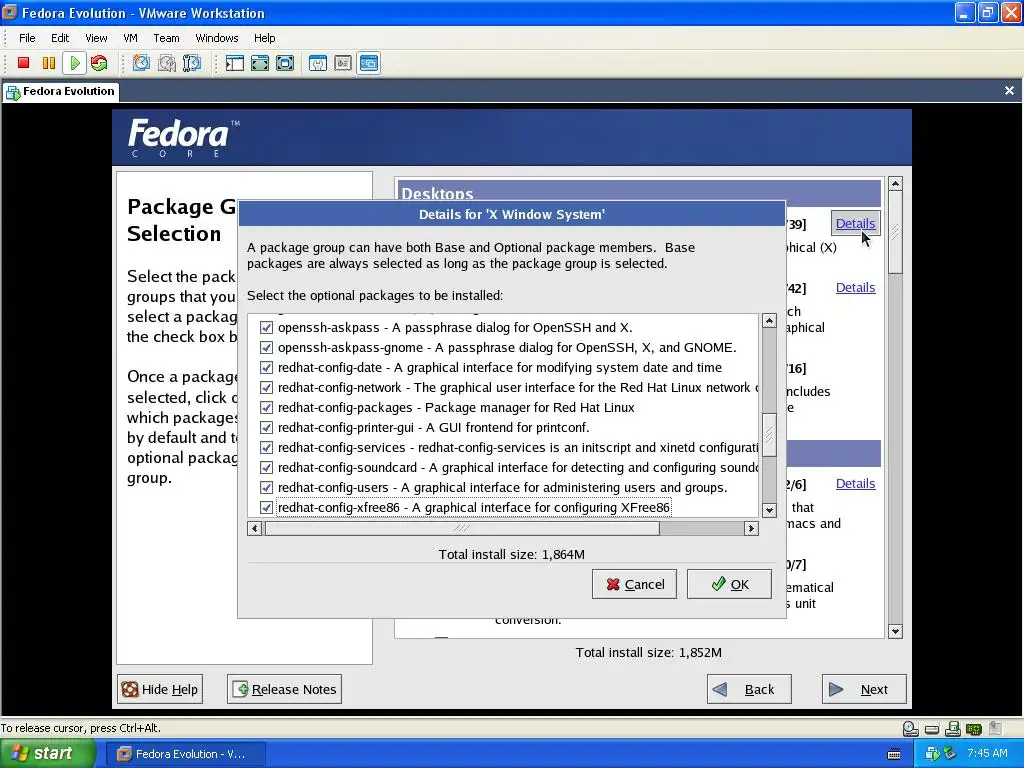Click the package groups panel scrollbar thumb
This screenshot has height=768, width=1024.
(895, 232)
